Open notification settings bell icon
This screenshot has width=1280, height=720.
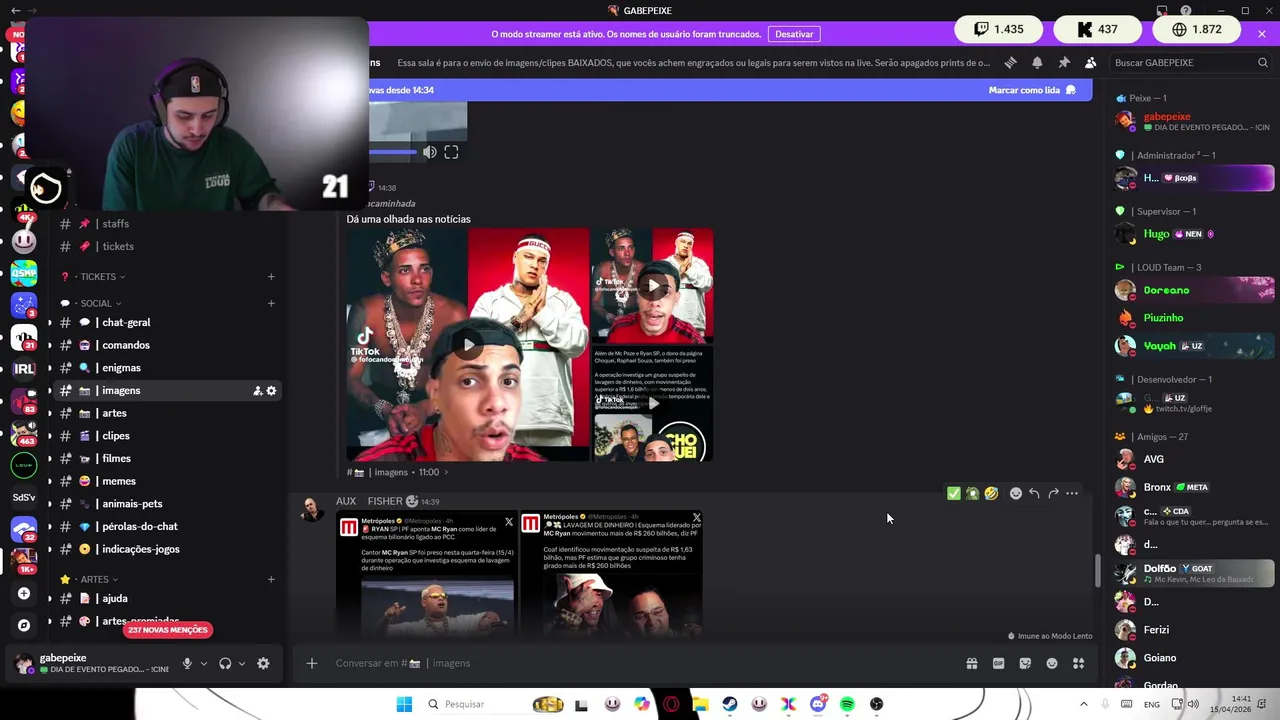(x=1037, y=62)
